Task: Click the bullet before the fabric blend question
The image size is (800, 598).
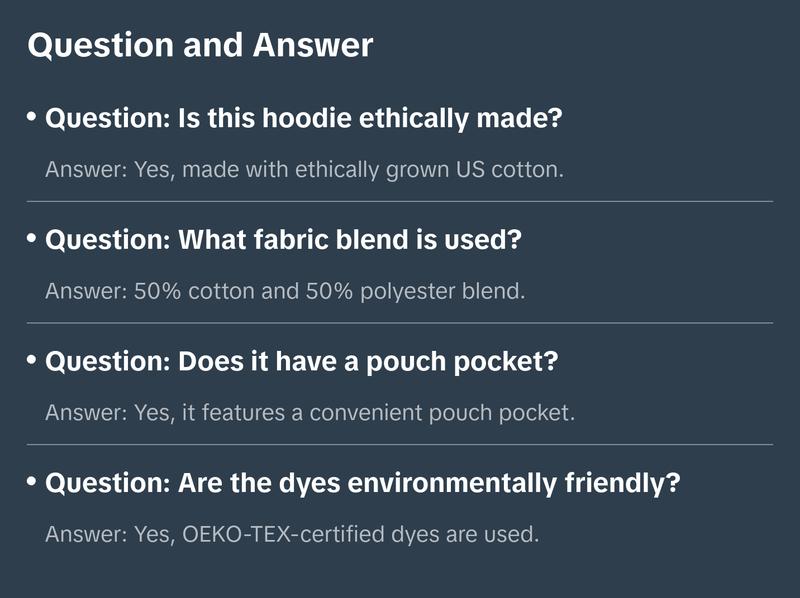Action: pyautogui.click(x=32, y=240)
